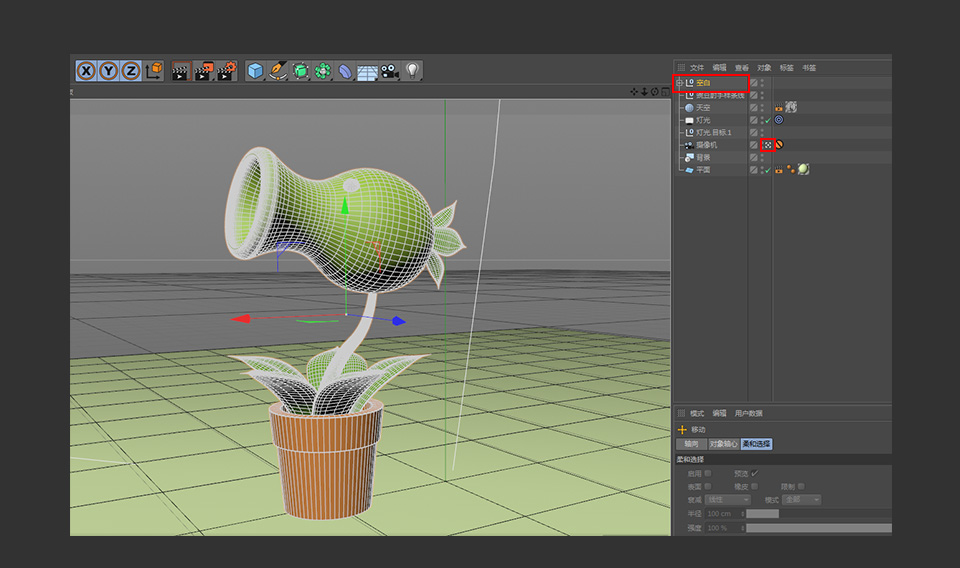This screenshot has width=960, height=568.
Task: Open the floor environment objects icon
Action: [367, 71]
